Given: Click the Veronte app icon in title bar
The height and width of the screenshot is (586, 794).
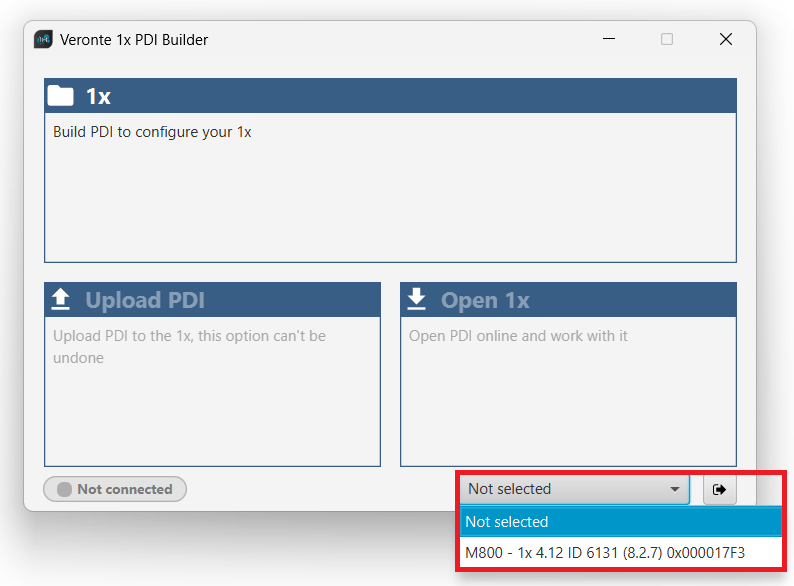Looking at the screenshot, I should (x=43, y=40).
